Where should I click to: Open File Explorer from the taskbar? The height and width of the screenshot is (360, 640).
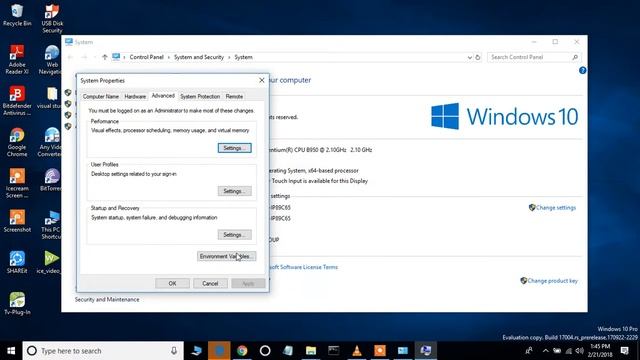pos(311,351)
